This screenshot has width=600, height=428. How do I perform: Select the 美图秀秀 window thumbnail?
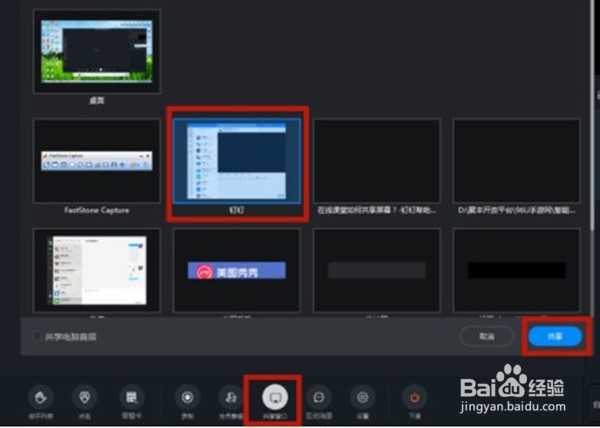pos(237,270)
